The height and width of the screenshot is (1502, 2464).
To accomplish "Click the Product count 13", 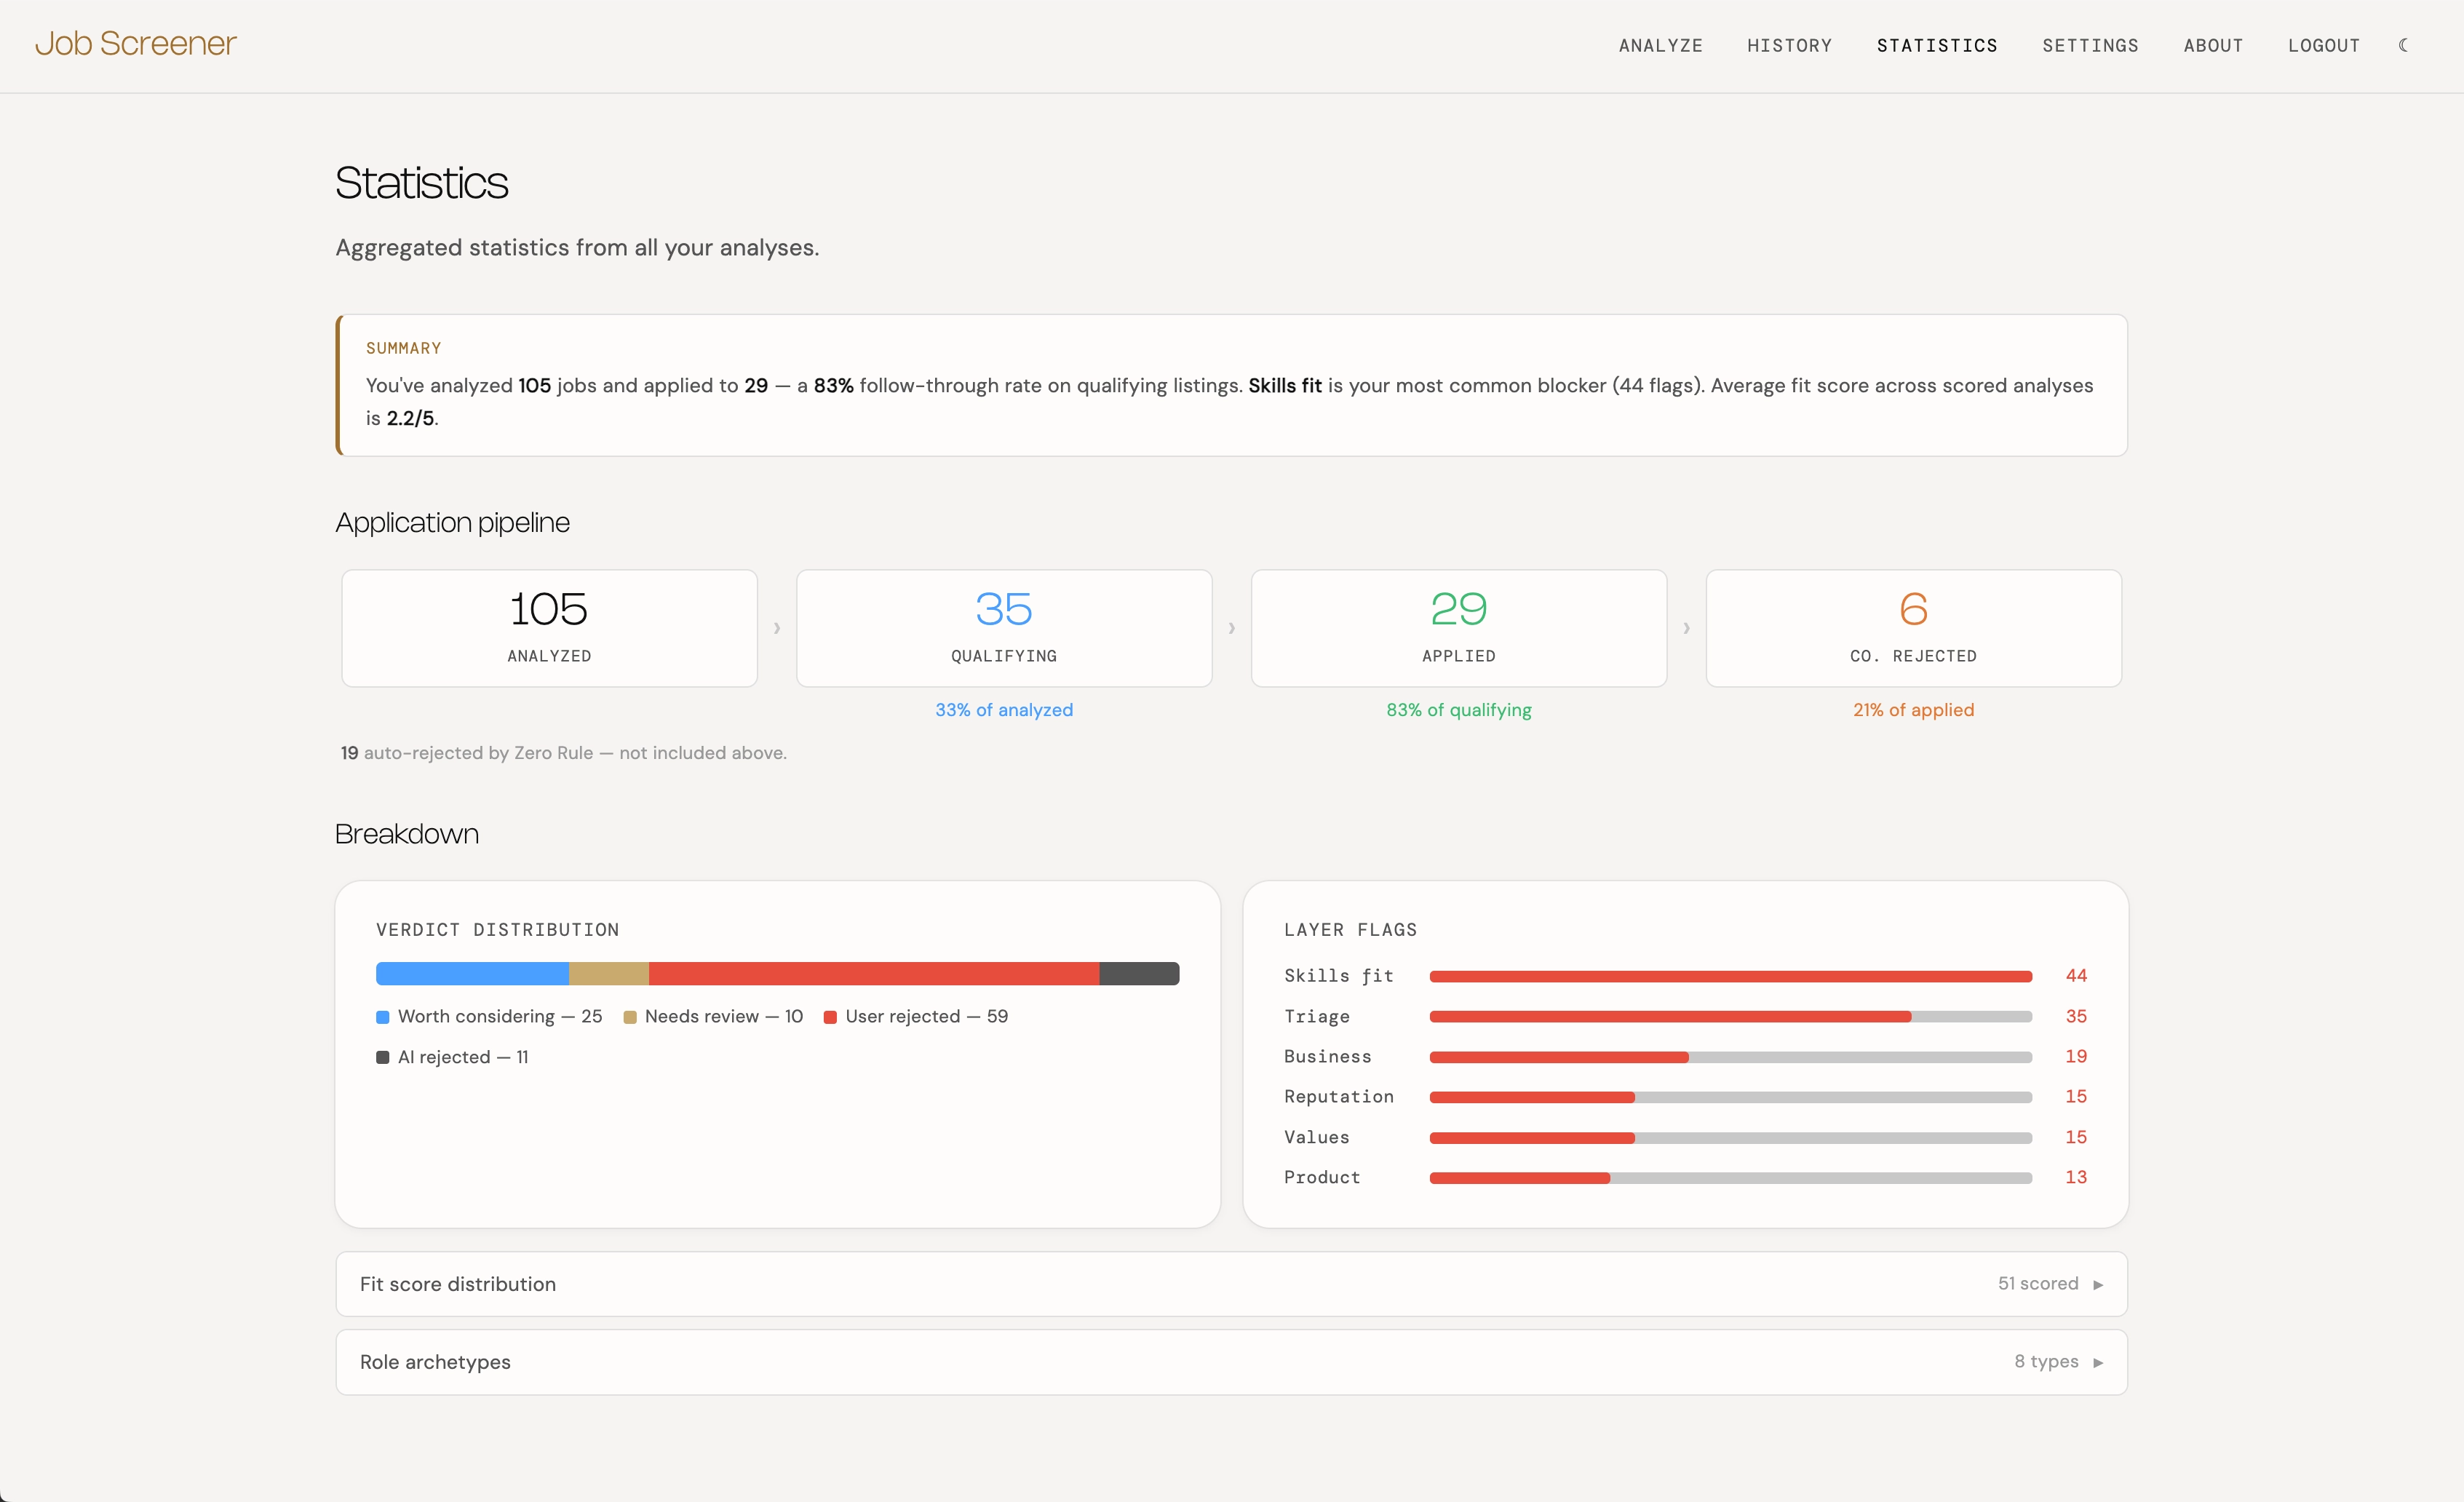I will 2076,1178.
